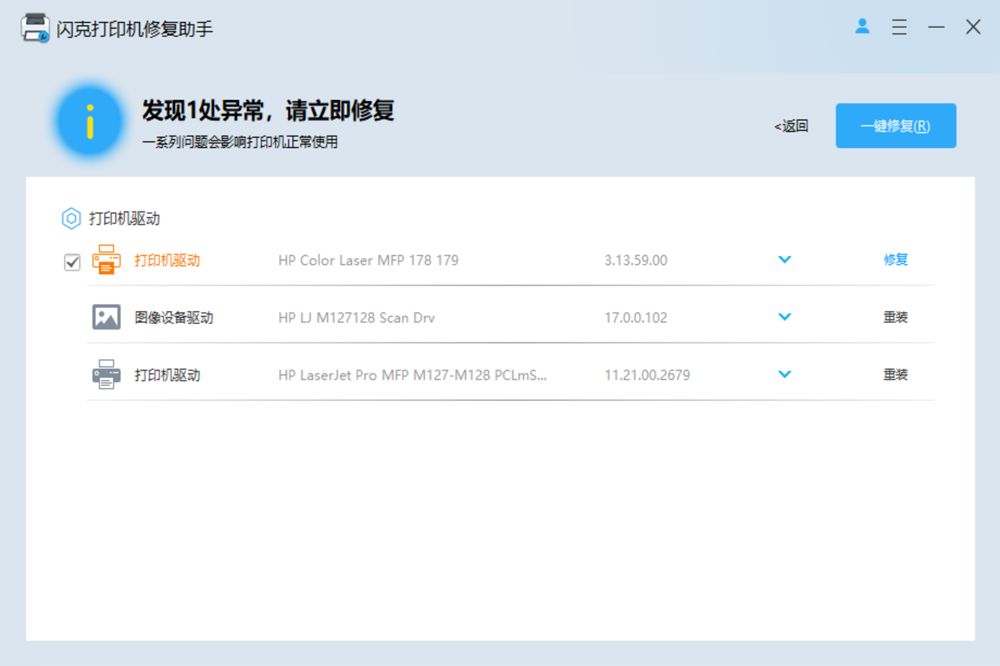
Task: Click the hexagon icon beside 打印机驱动 section header
Action: [71, 218]
